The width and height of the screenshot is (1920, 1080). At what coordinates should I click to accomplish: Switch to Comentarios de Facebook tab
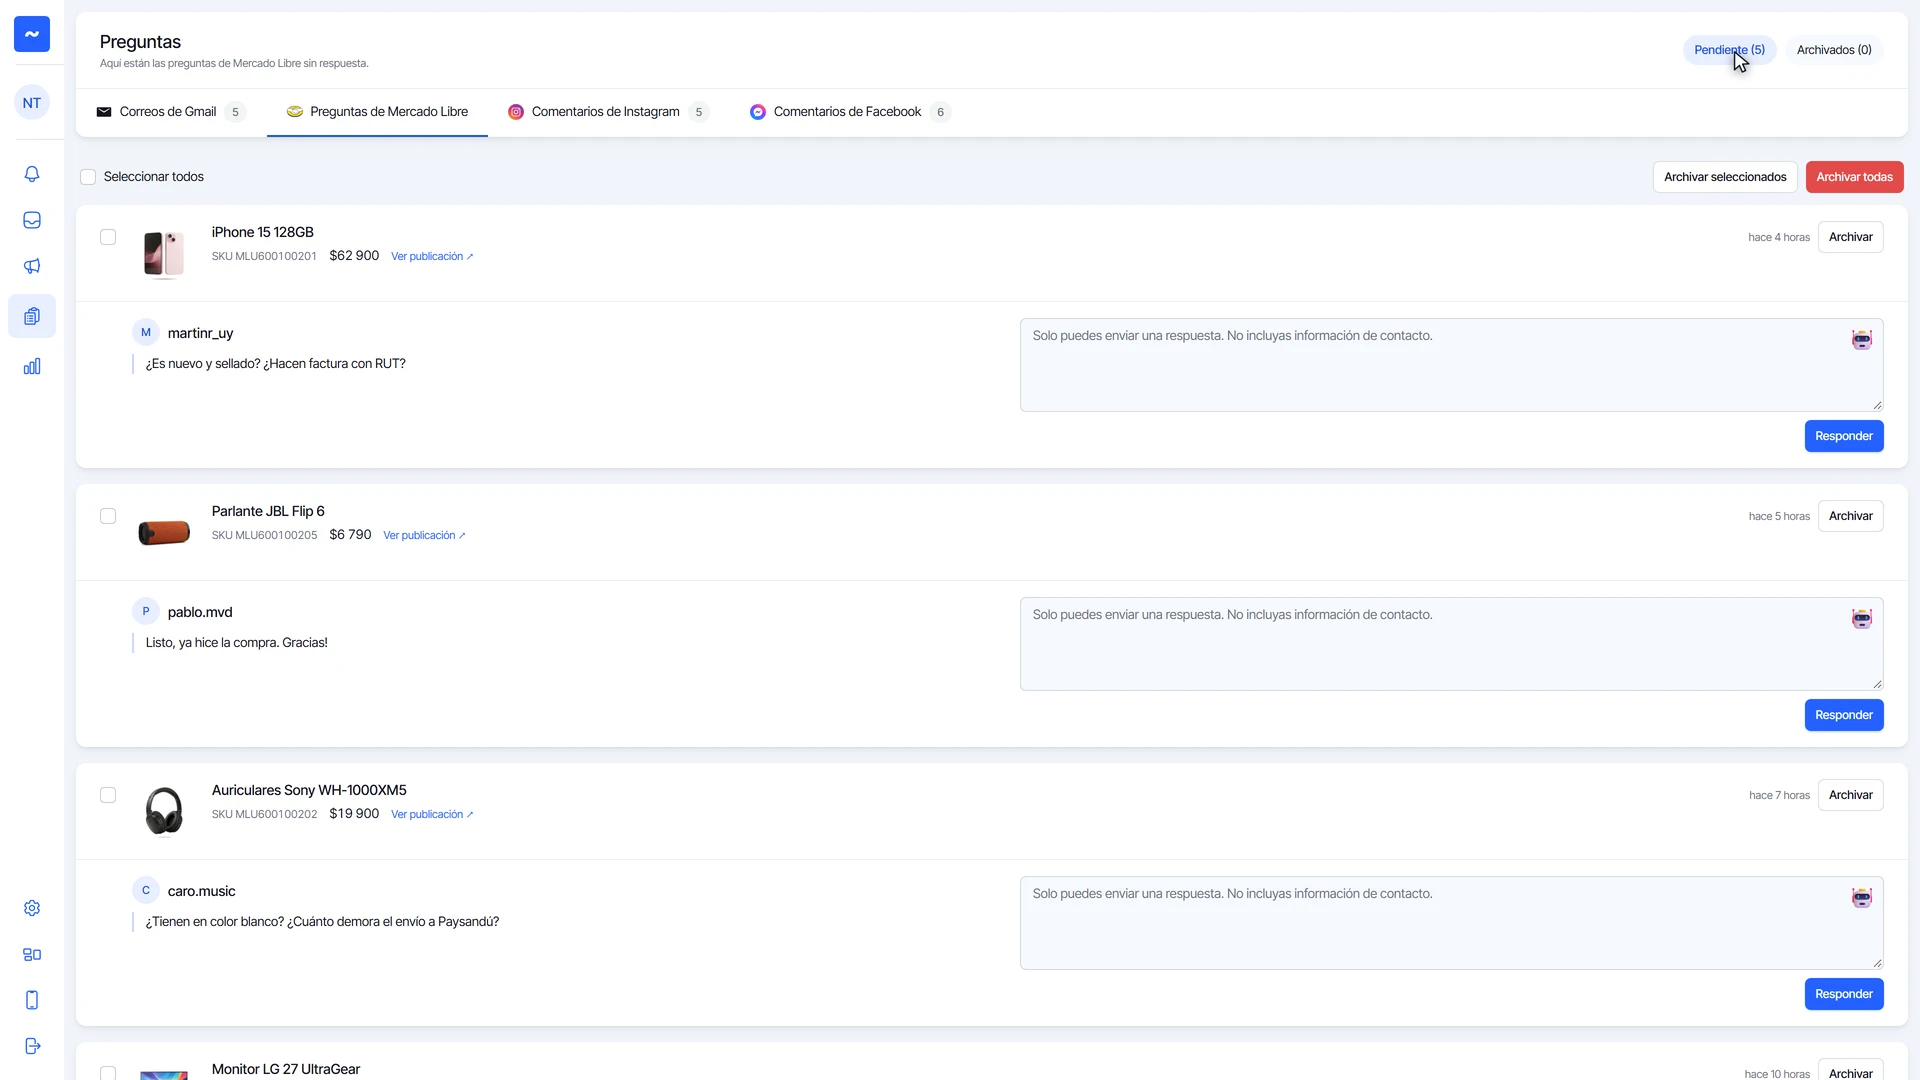point(849,112)
